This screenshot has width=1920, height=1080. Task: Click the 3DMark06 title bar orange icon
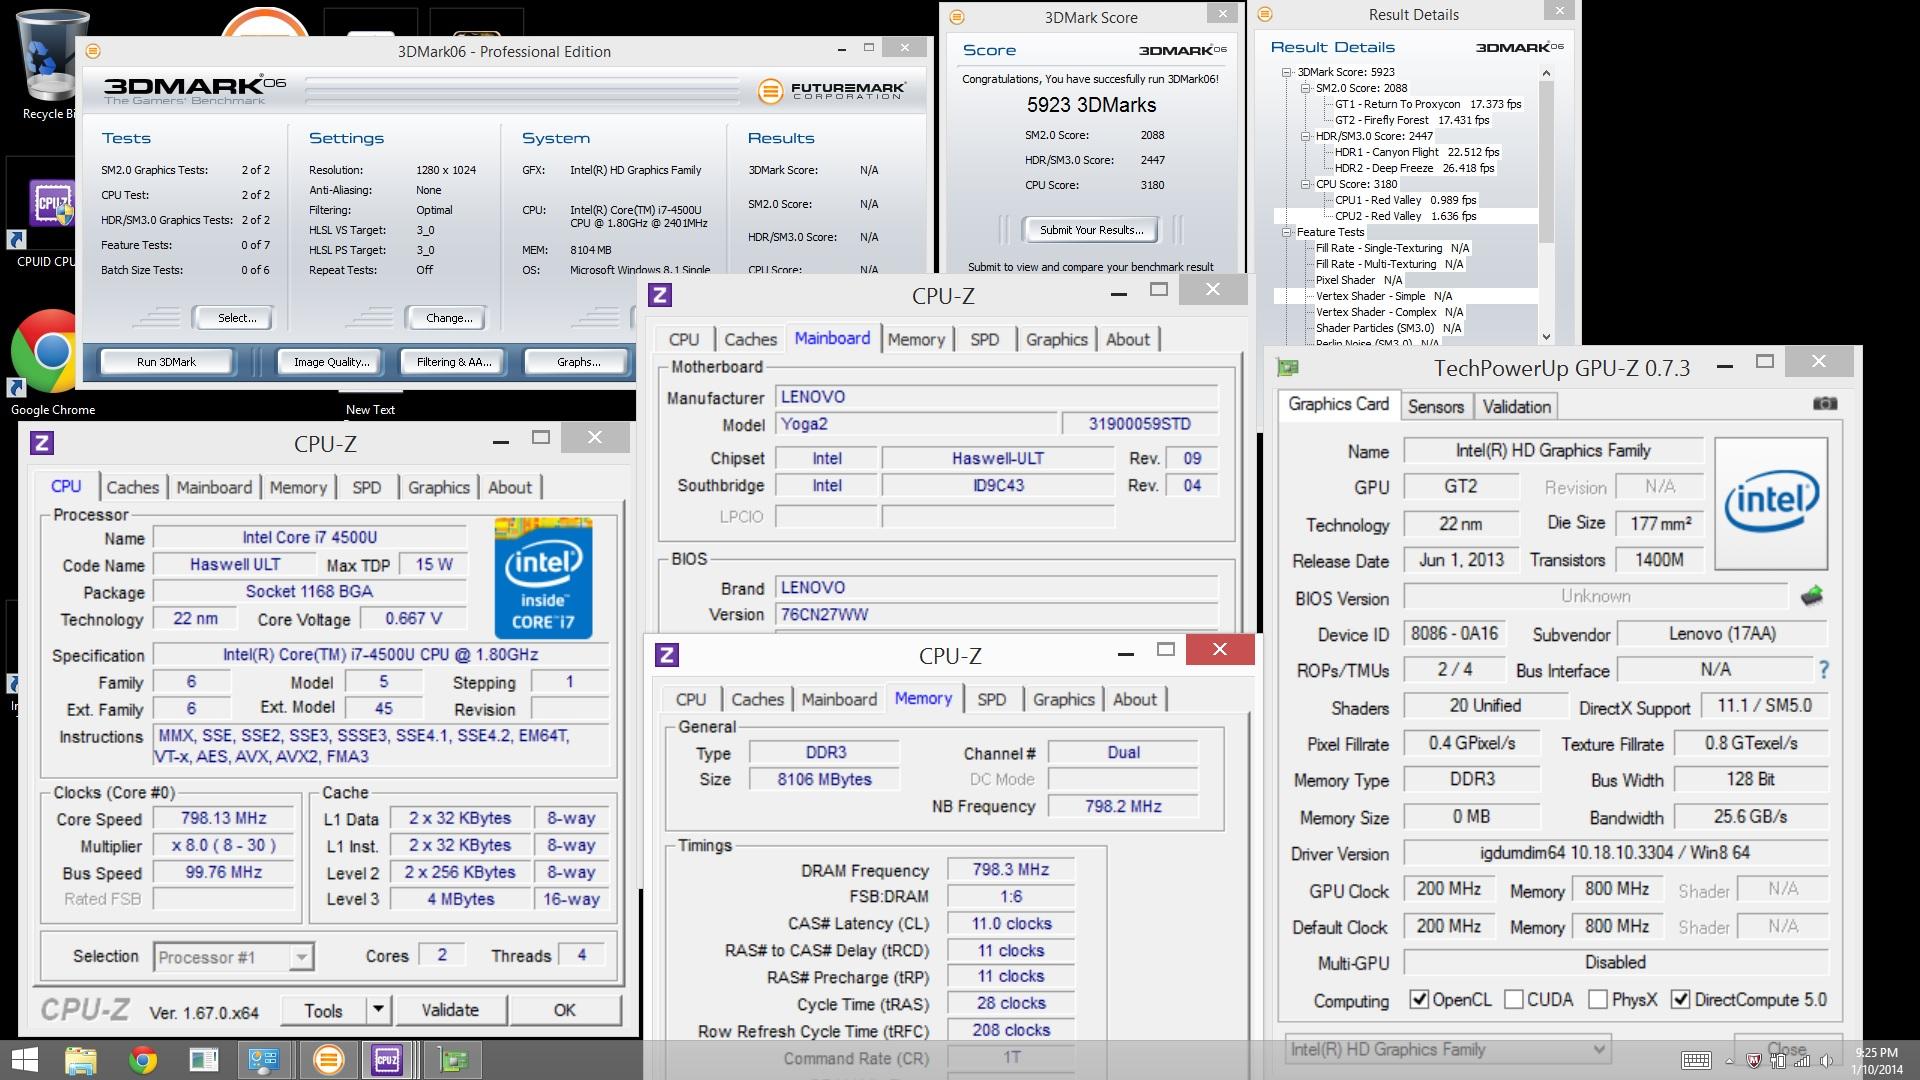click(93, 51)
